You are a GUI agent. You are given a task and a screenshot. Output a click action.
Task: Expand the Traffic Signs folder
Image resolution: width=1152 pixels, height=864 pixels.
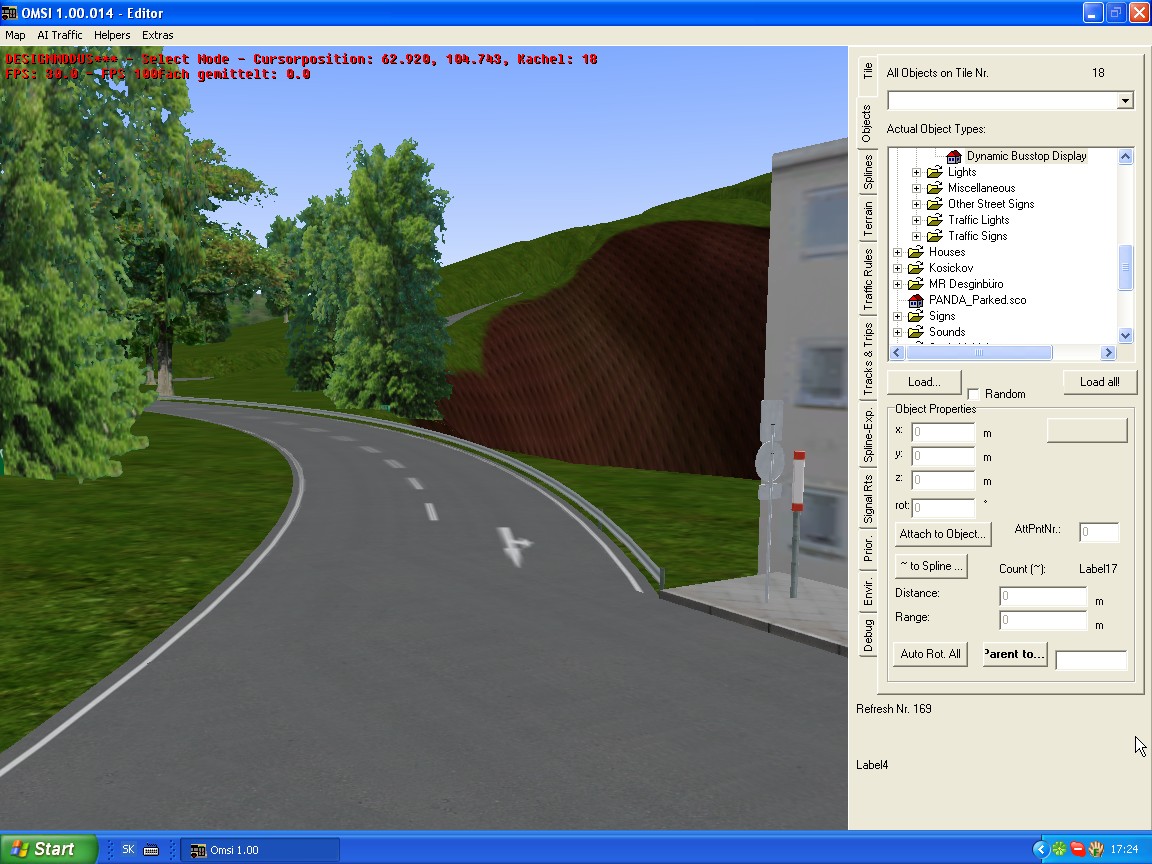click(916, 236)
